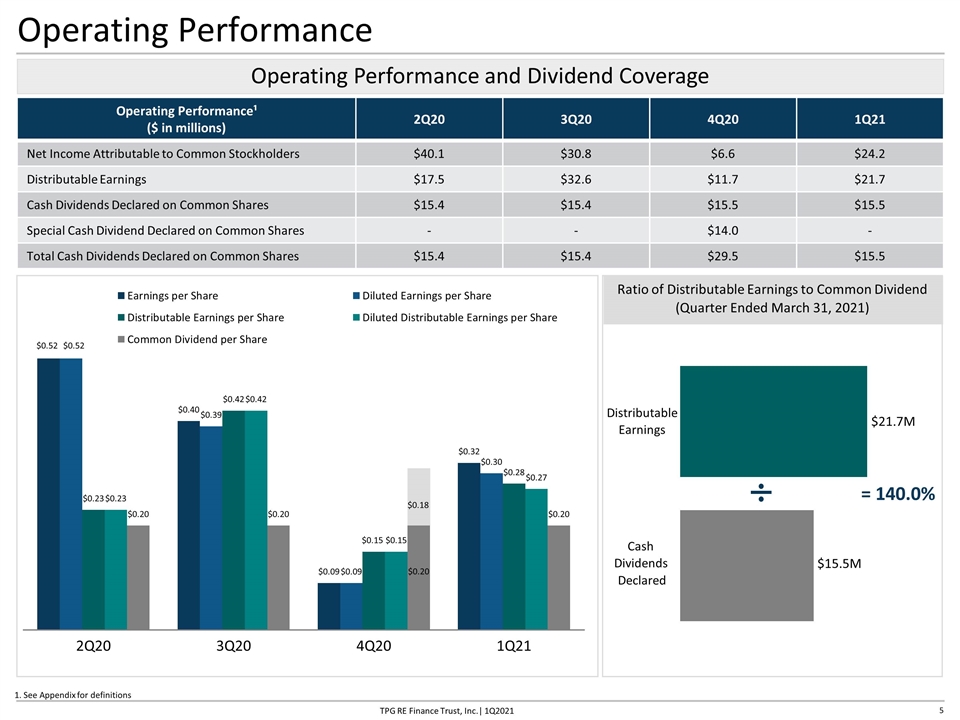The width and height of the screenshot is (960, 720).
Task: Click the $21.7M label beside the green bar
Action: [893, 421]
